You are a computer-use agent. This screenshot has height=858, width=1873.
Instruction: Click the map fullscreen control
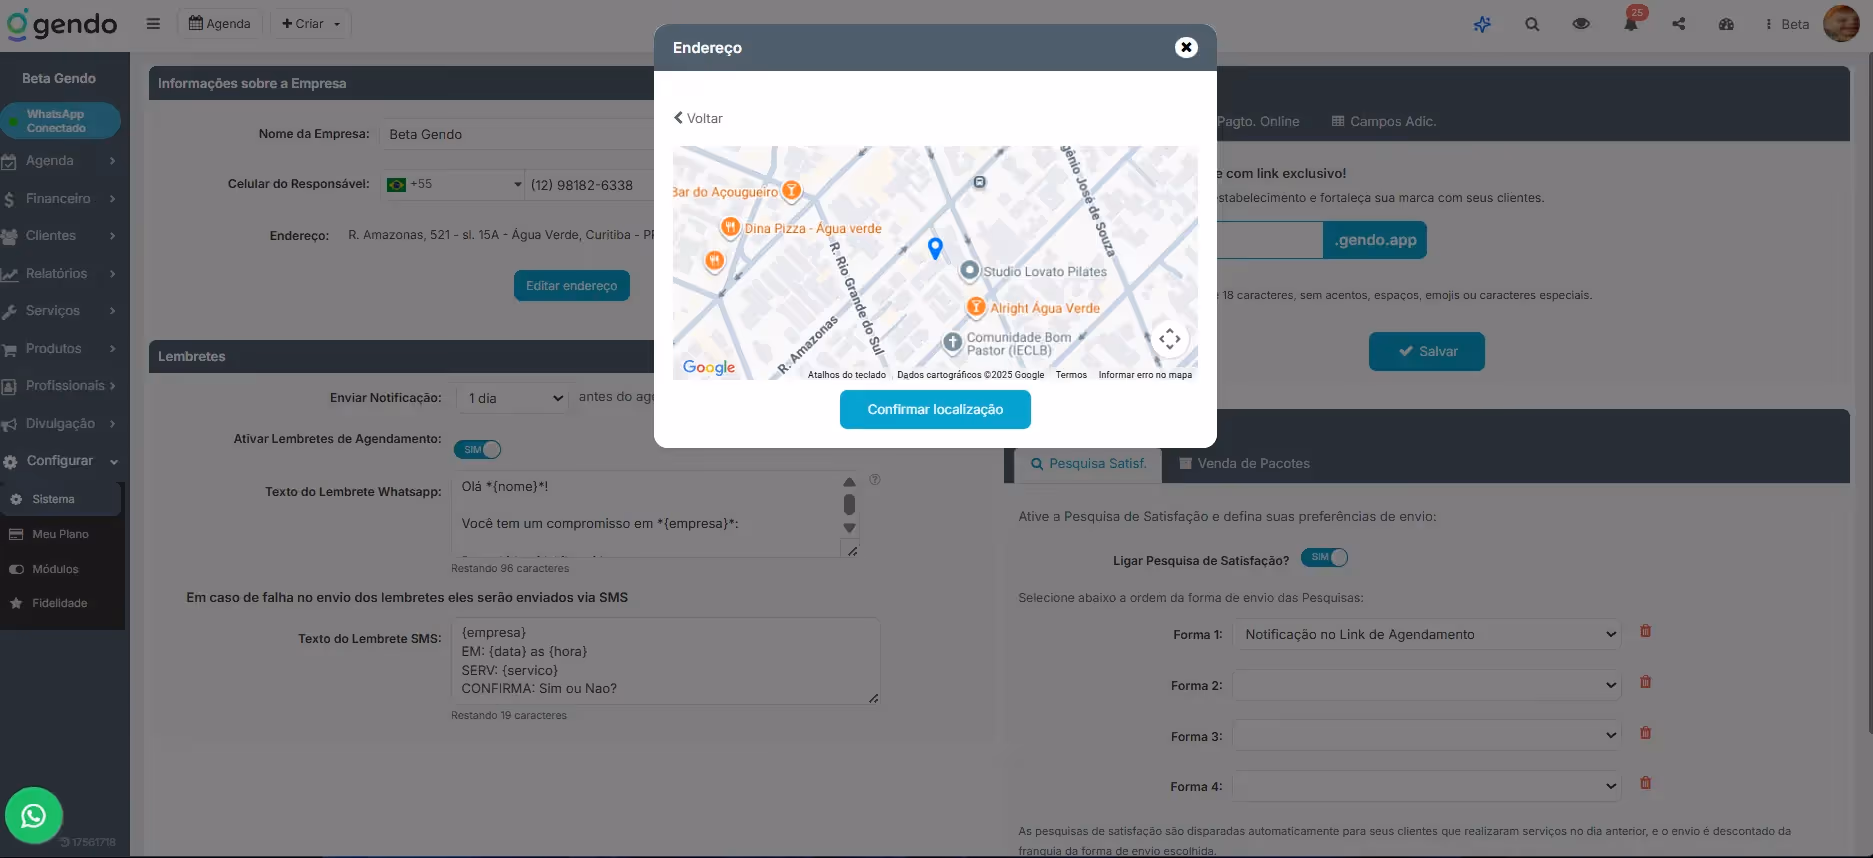pos(1169,339)
